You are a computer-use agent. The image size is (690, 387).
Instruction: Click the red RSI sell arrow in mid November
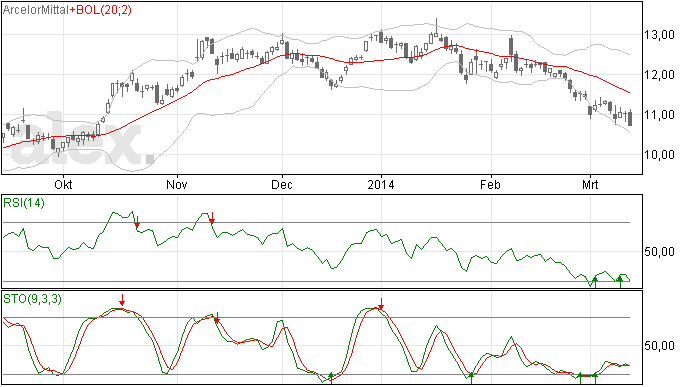click(212, 218)
